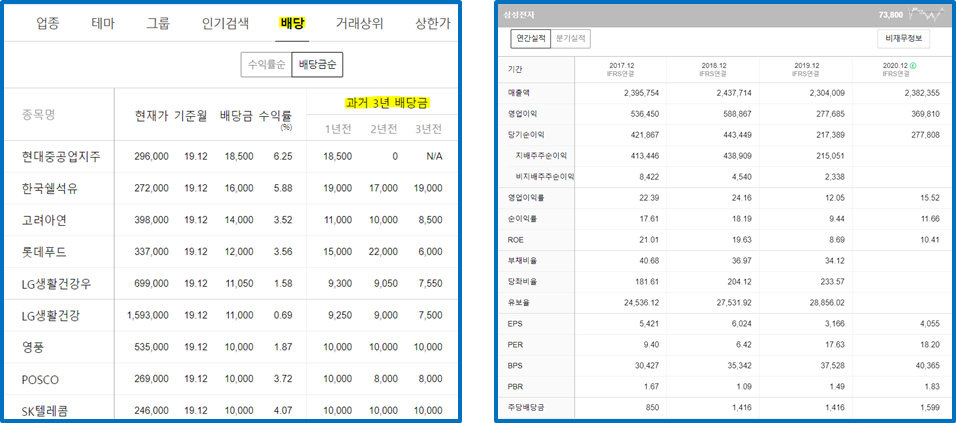The image size is (956, 423).
Task: Click the 2년전 sub-header
Action: coord(383,129)
